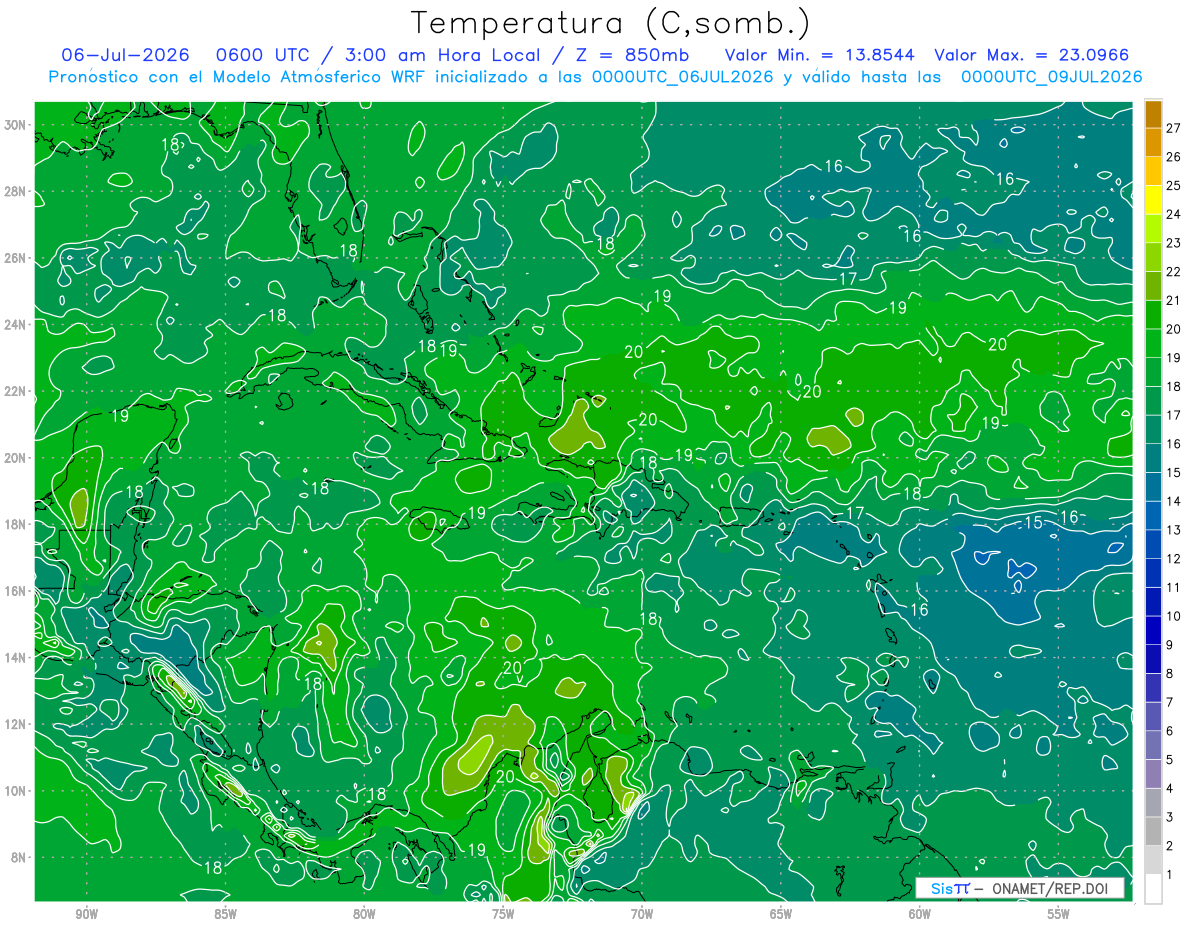Image resolution: width=1200 pixels, height=927 pixels.
Task: Click legend value '26'
Action: click(1173, 157)
